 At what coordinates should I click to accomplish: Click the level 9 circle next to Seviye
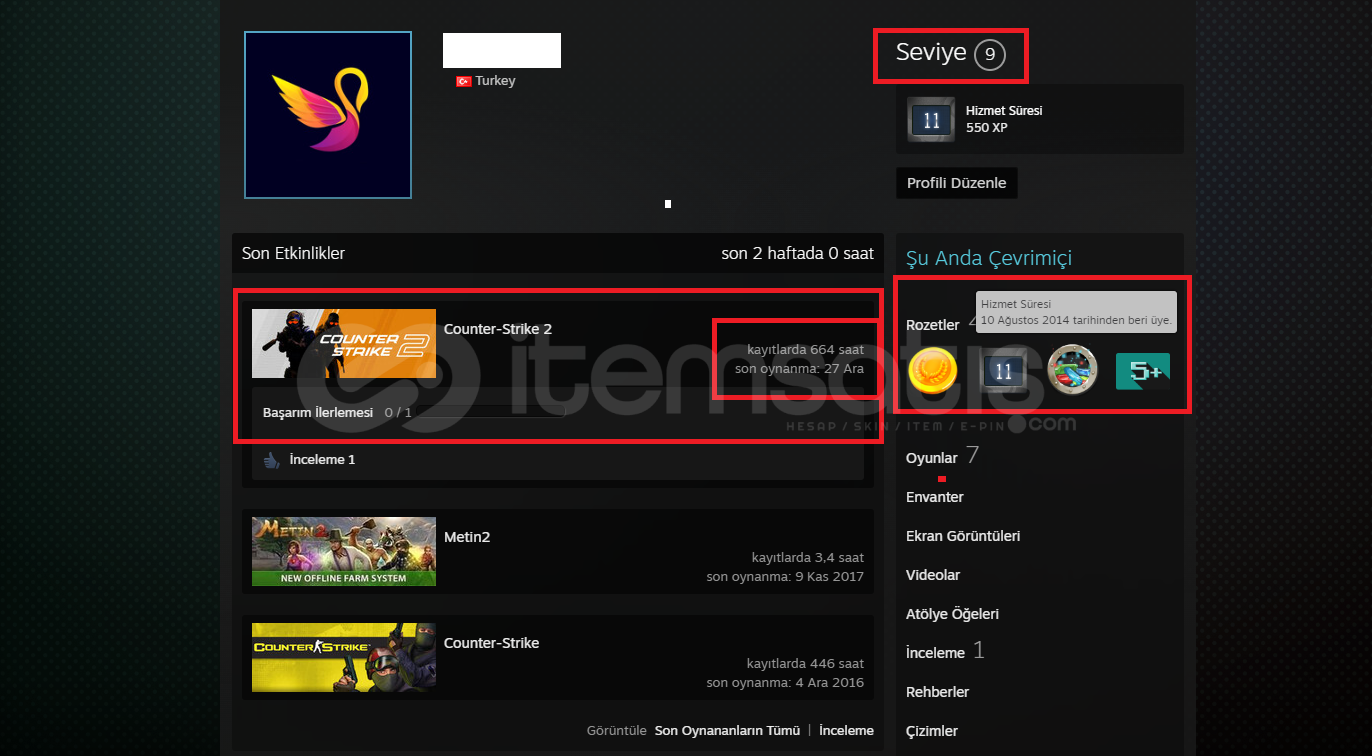click(990, 55)
